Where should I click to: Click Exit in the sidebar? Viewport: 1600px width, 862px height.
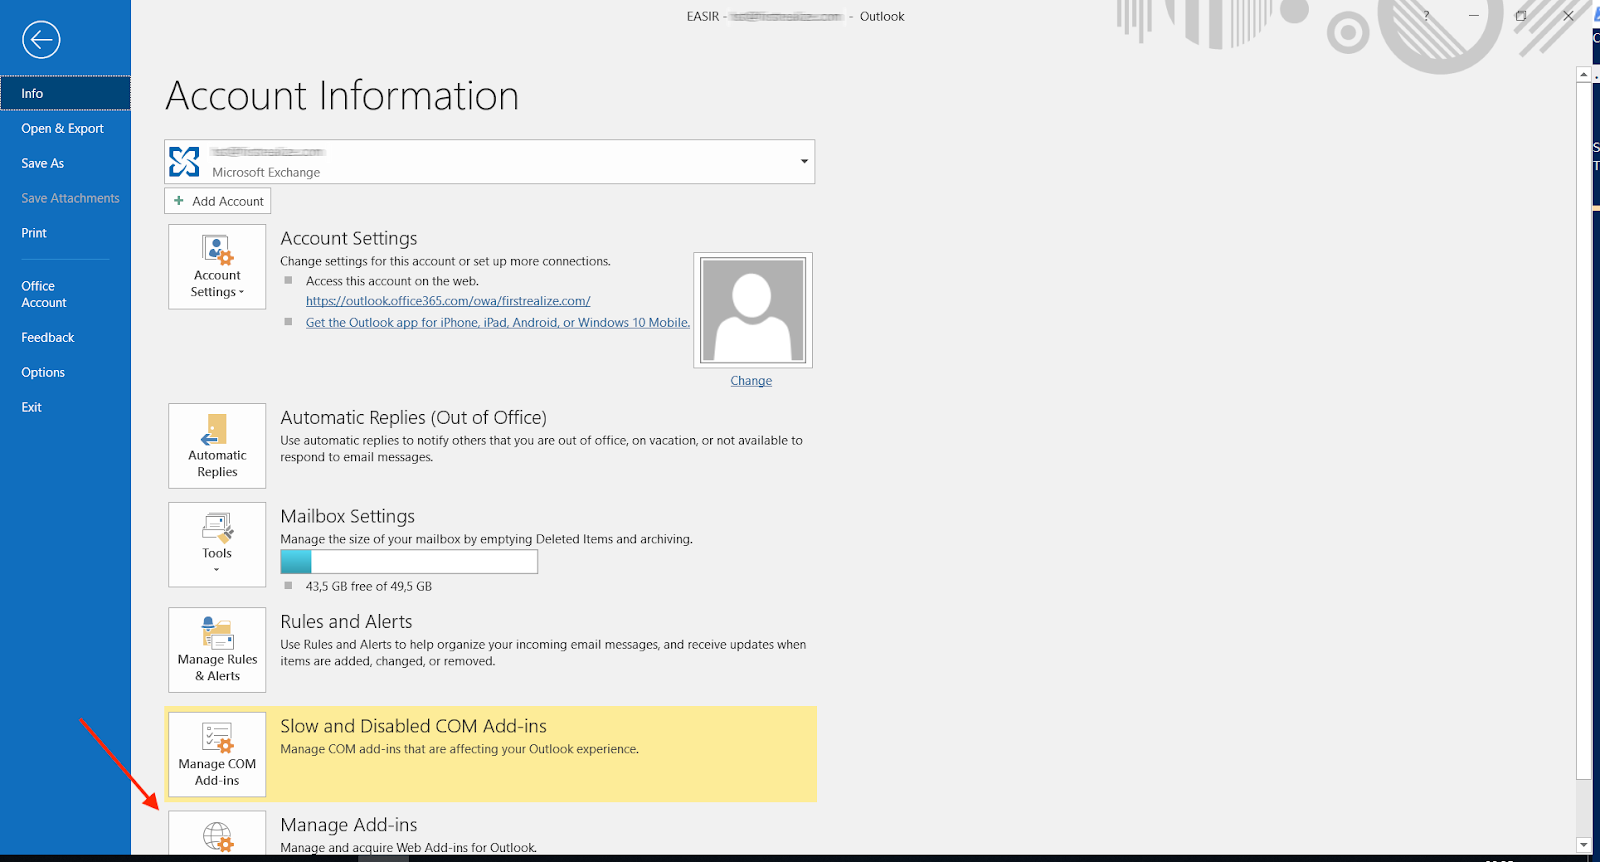(31, 407)
